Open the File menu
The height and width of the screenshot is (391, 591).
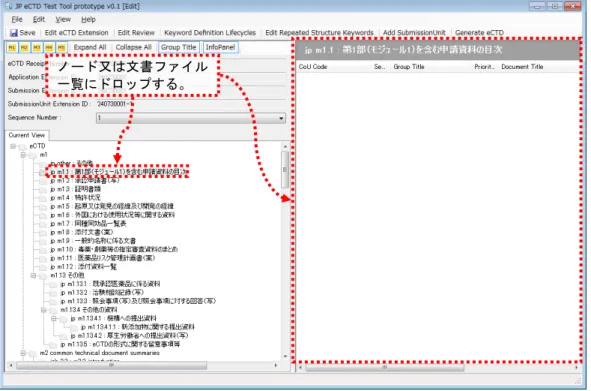[17, 20]
